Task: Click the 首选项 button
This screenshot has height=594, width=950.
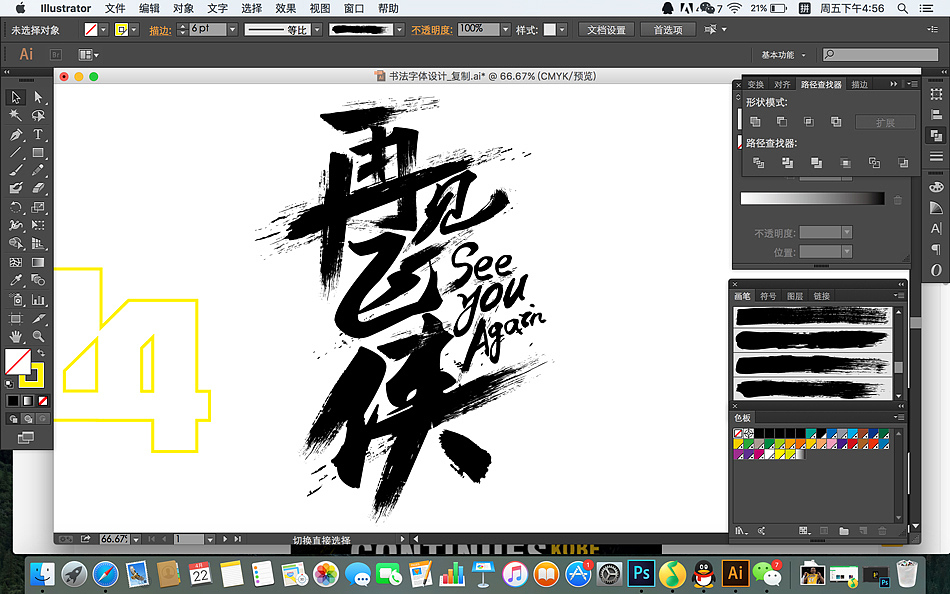Action: [668, 30]
